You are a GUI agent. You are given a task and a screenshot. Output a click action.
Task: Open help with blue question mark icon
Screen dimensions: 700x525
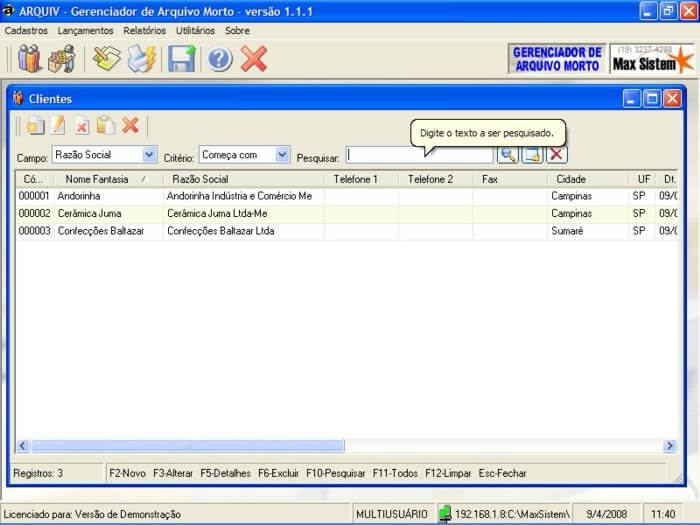point(219,59)
